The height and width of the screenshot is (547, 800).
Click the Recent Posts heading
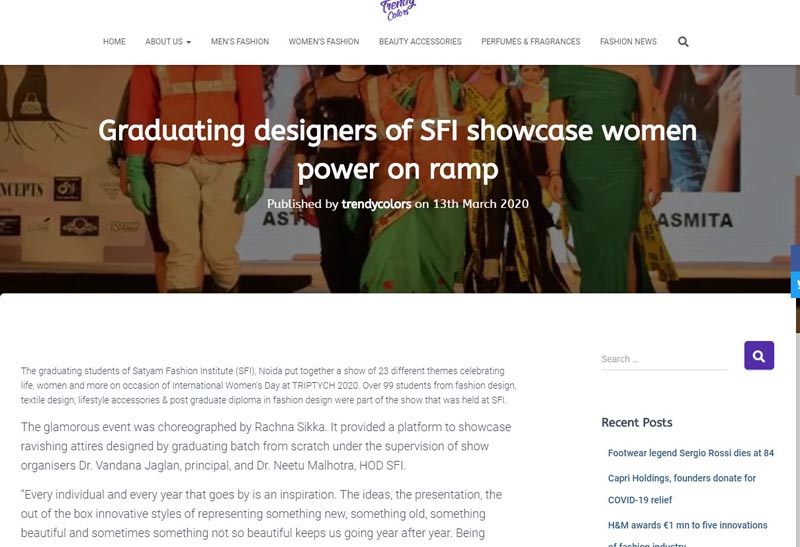(636, 422)
